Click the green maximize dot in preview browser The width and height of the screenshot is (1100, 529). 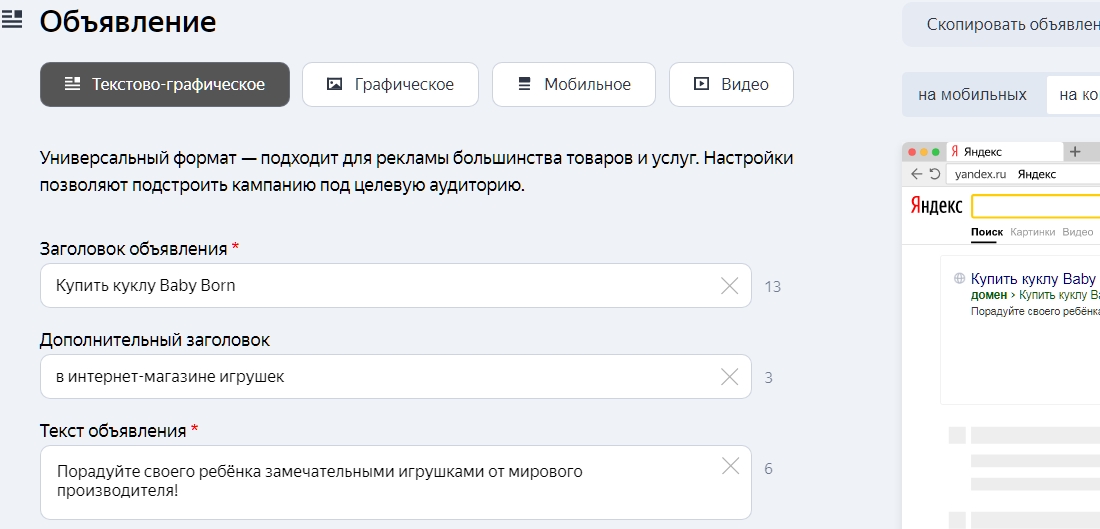click(x=935, y=152)
